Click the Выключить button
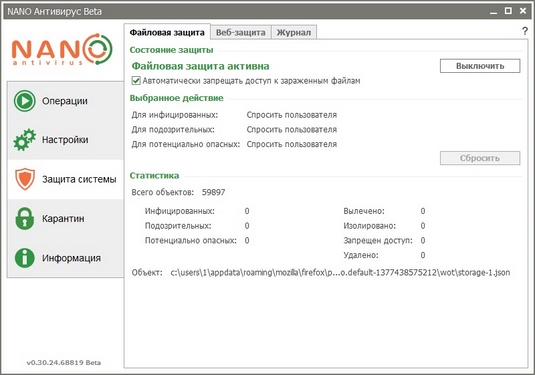Image resolution: width=535 pixels, height=375 pixels. click(x=480, y=66)
